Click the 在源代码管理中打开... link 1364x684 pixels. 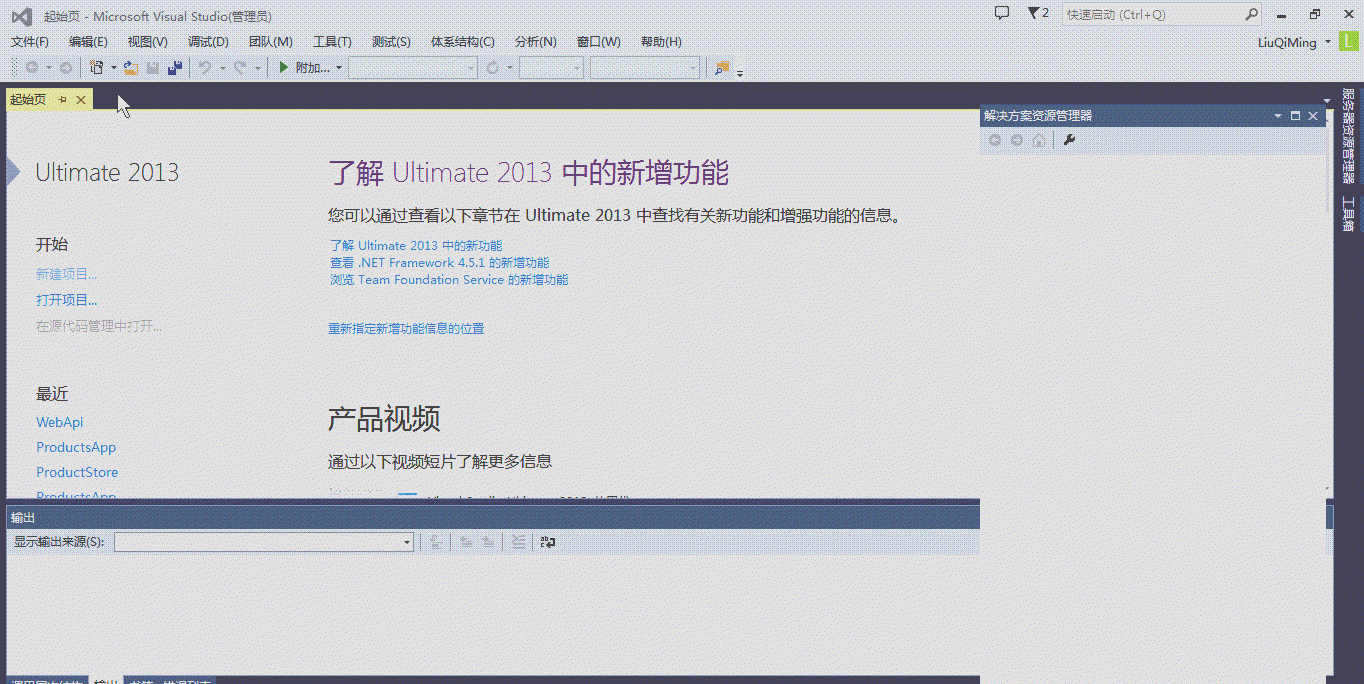(x=99, y=326)
